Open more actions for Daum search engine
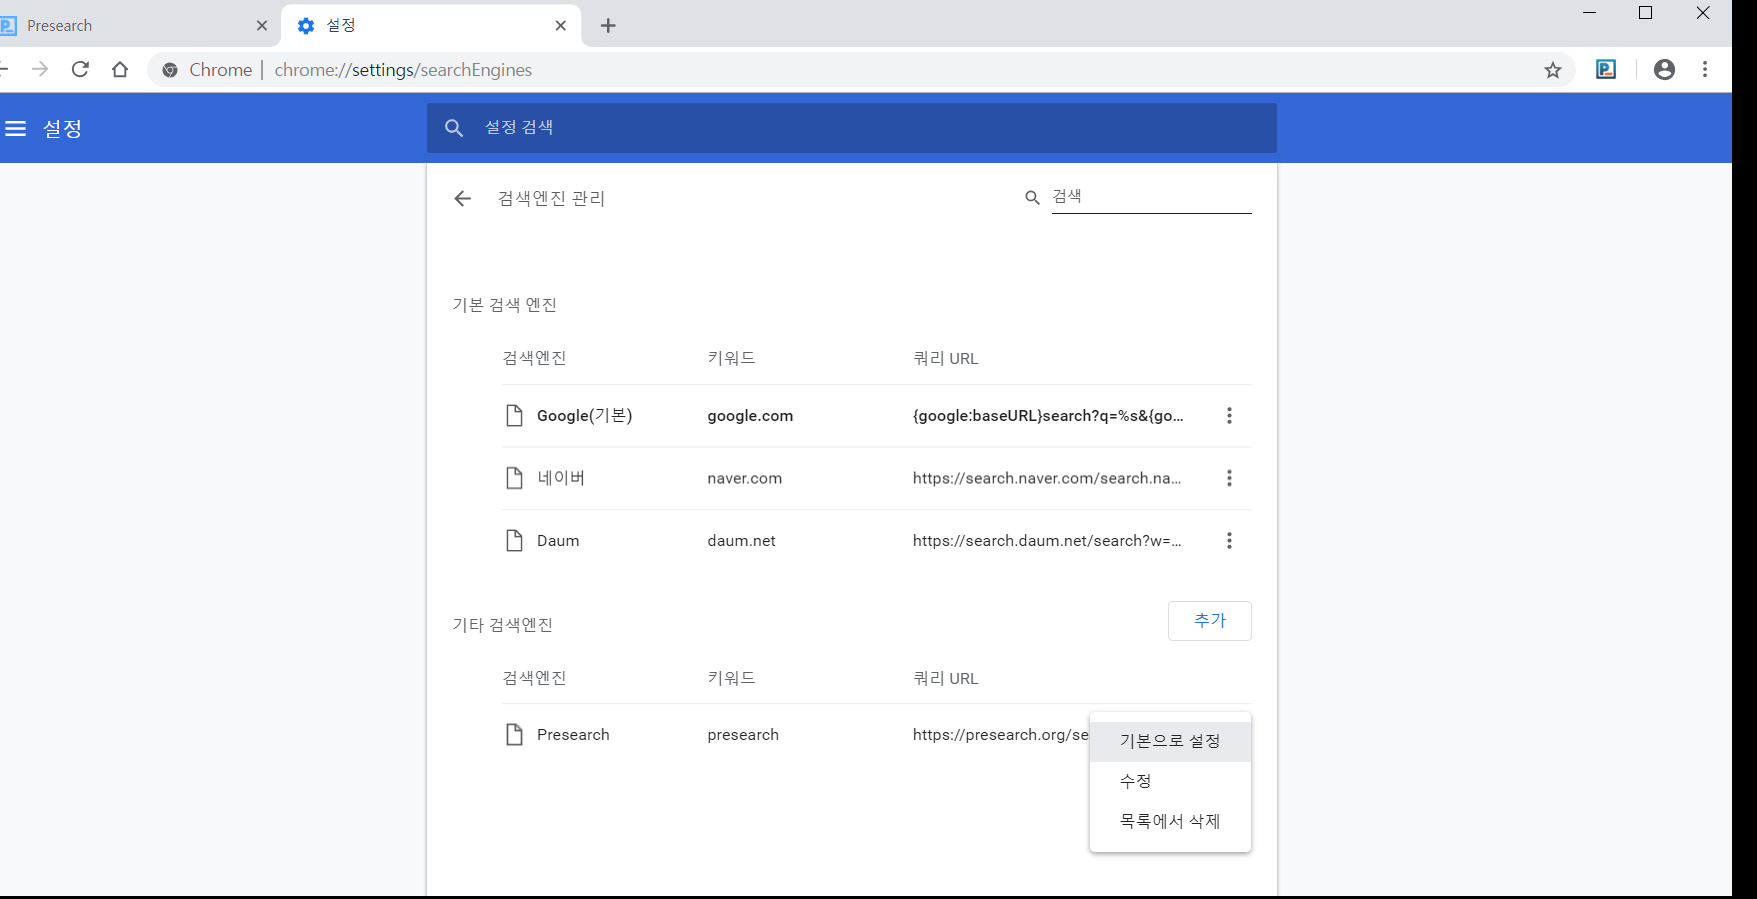The width and height of the screenshot is (1757, 899). point(1229,541)
